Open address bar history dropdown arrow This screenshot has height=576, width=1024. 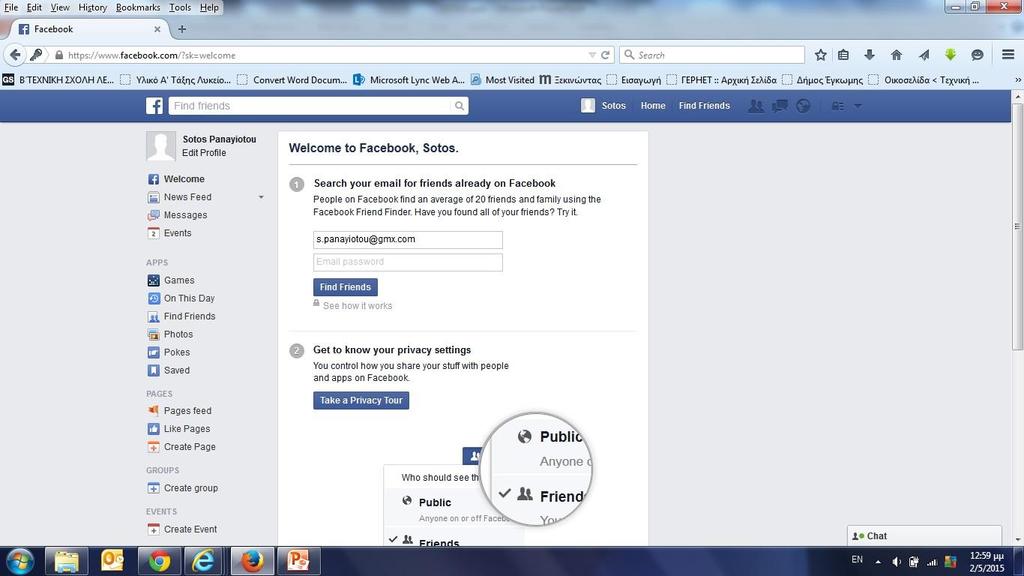592,55
